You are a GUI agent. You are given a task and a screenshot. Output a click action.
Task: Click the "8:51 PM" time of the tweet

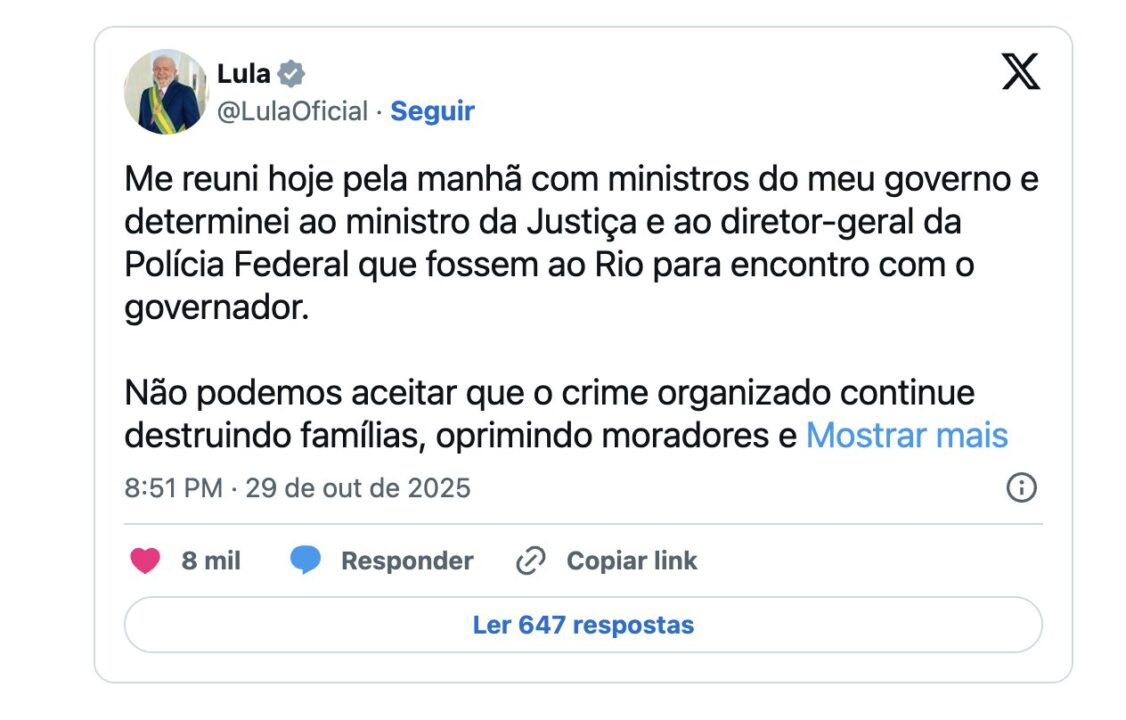(173, 488)
